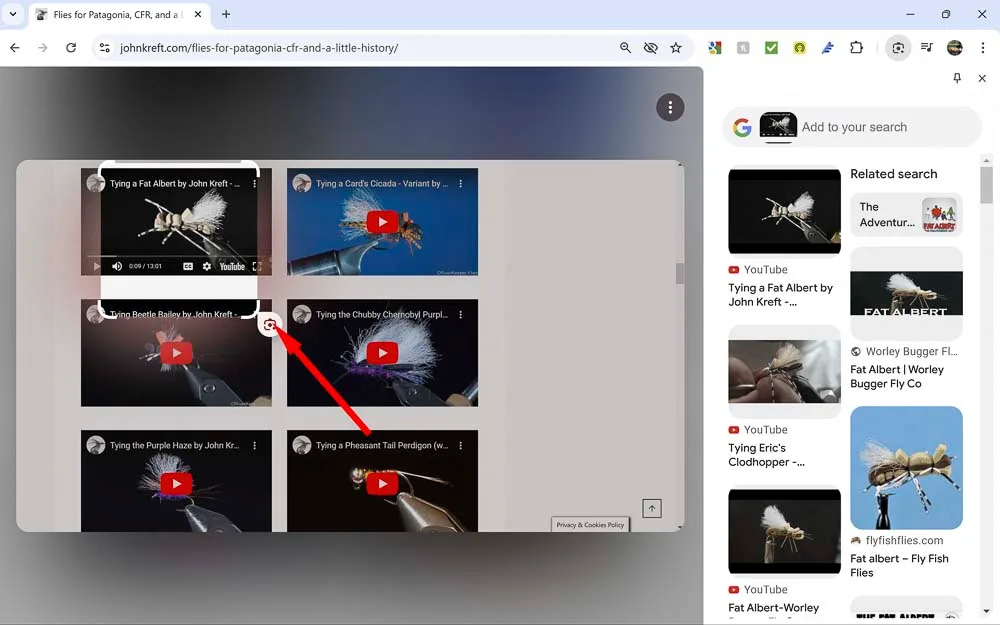Image resolution: width=1000 pixels, height=625 pixels.
Task: Click channel avatar on Chubby Chernobyl video
Action: [x=302, y=314]
